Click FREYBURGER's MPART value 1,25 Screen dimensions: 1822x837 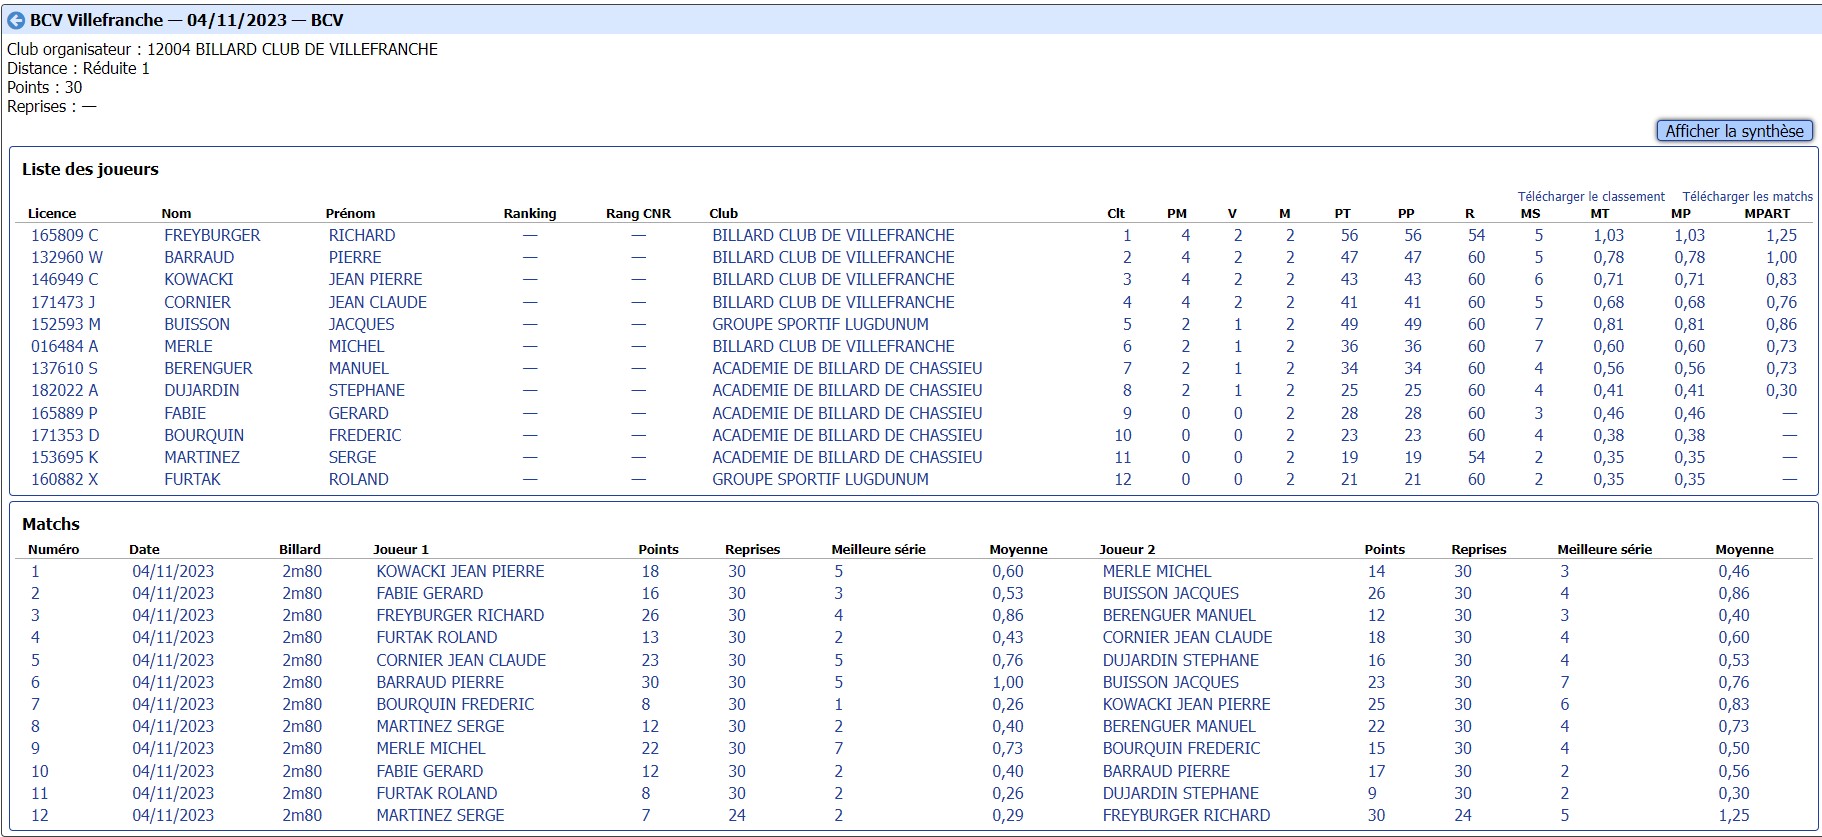point(1781,236)
